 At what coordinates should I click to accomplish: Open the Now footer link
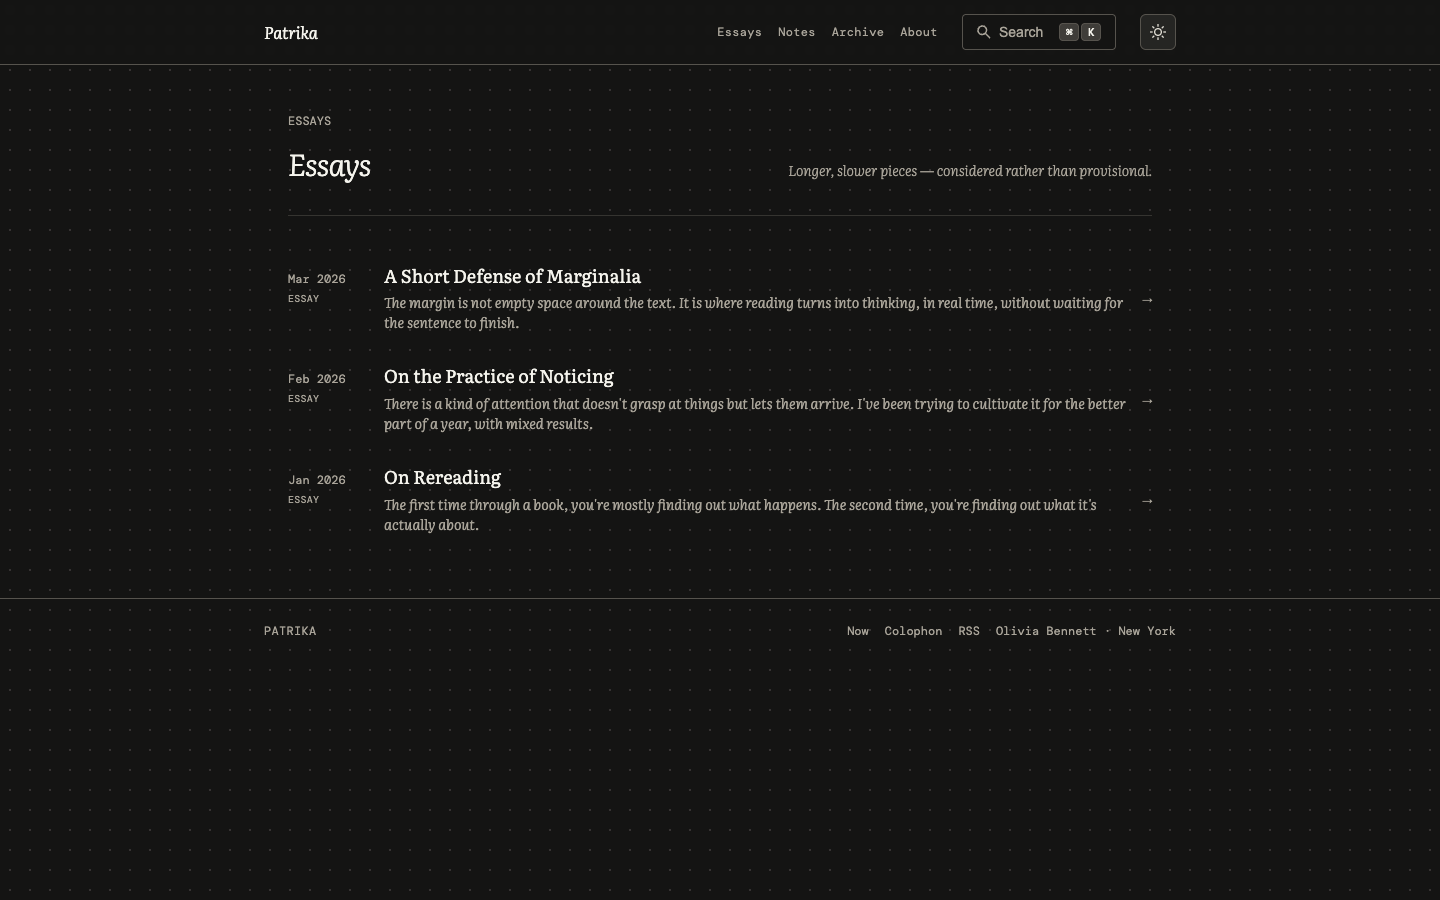[x=858, y=631]
